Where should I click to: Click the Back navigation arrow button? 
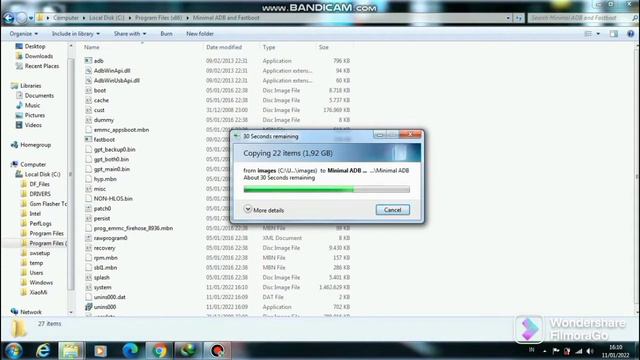coord(9,18)
